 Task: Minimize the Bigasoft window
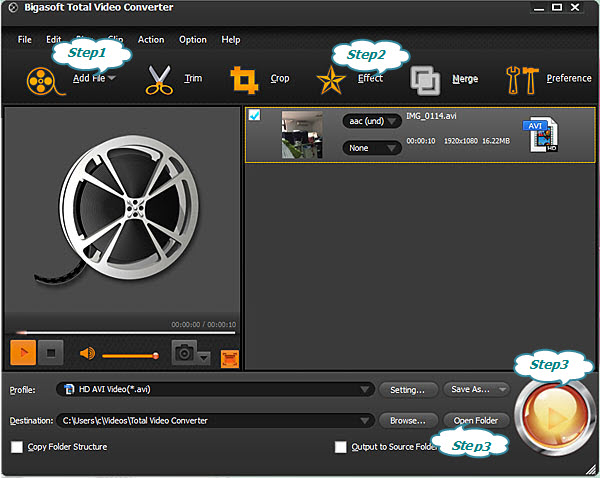click(539, 8)
